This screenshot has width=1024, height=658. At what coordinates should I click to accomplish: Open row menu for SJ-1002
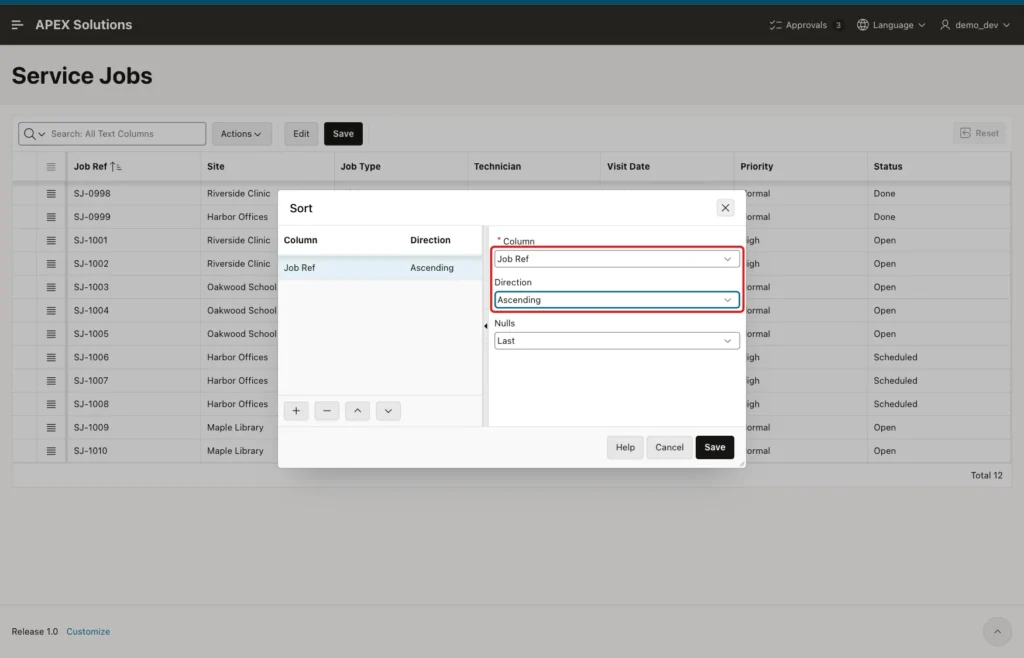(x=51, y=264)
